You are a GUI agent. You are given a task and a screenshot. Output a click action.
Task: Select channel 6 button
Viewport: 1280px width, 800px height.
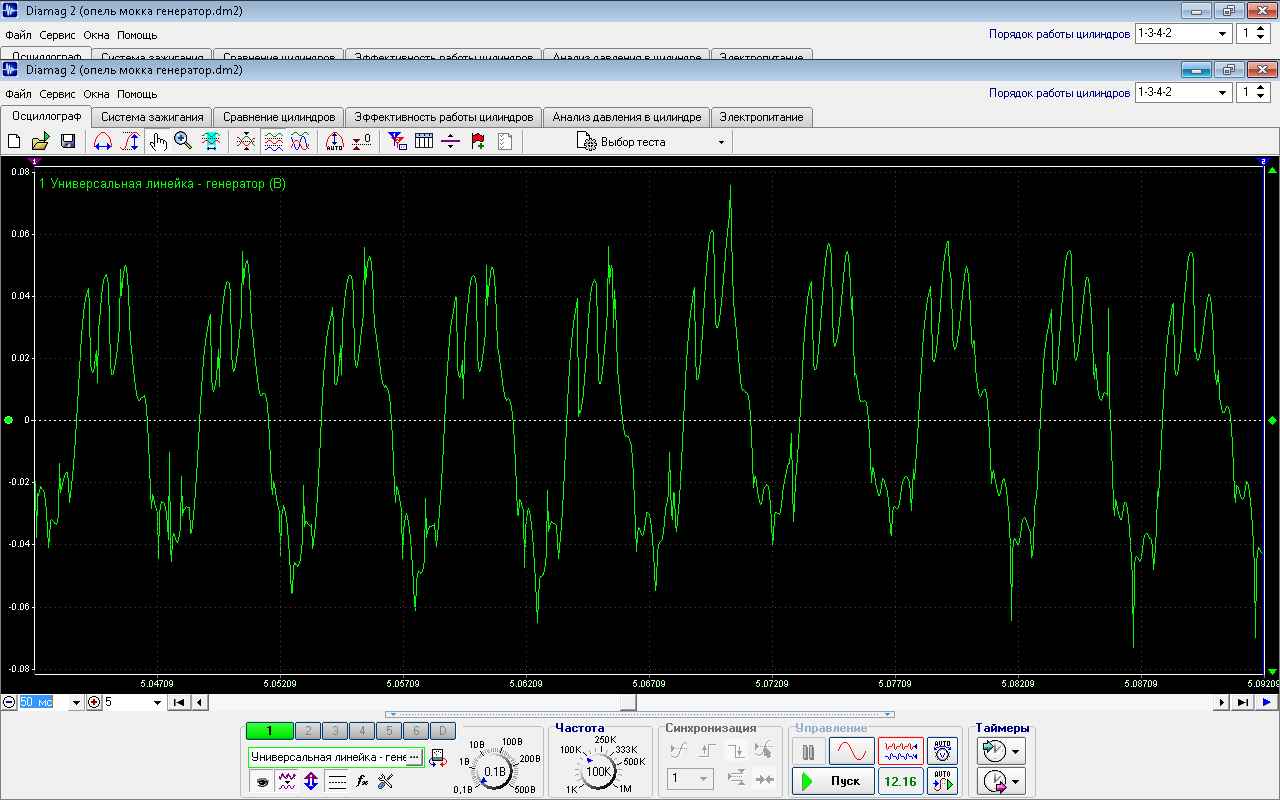pos(416,732)
